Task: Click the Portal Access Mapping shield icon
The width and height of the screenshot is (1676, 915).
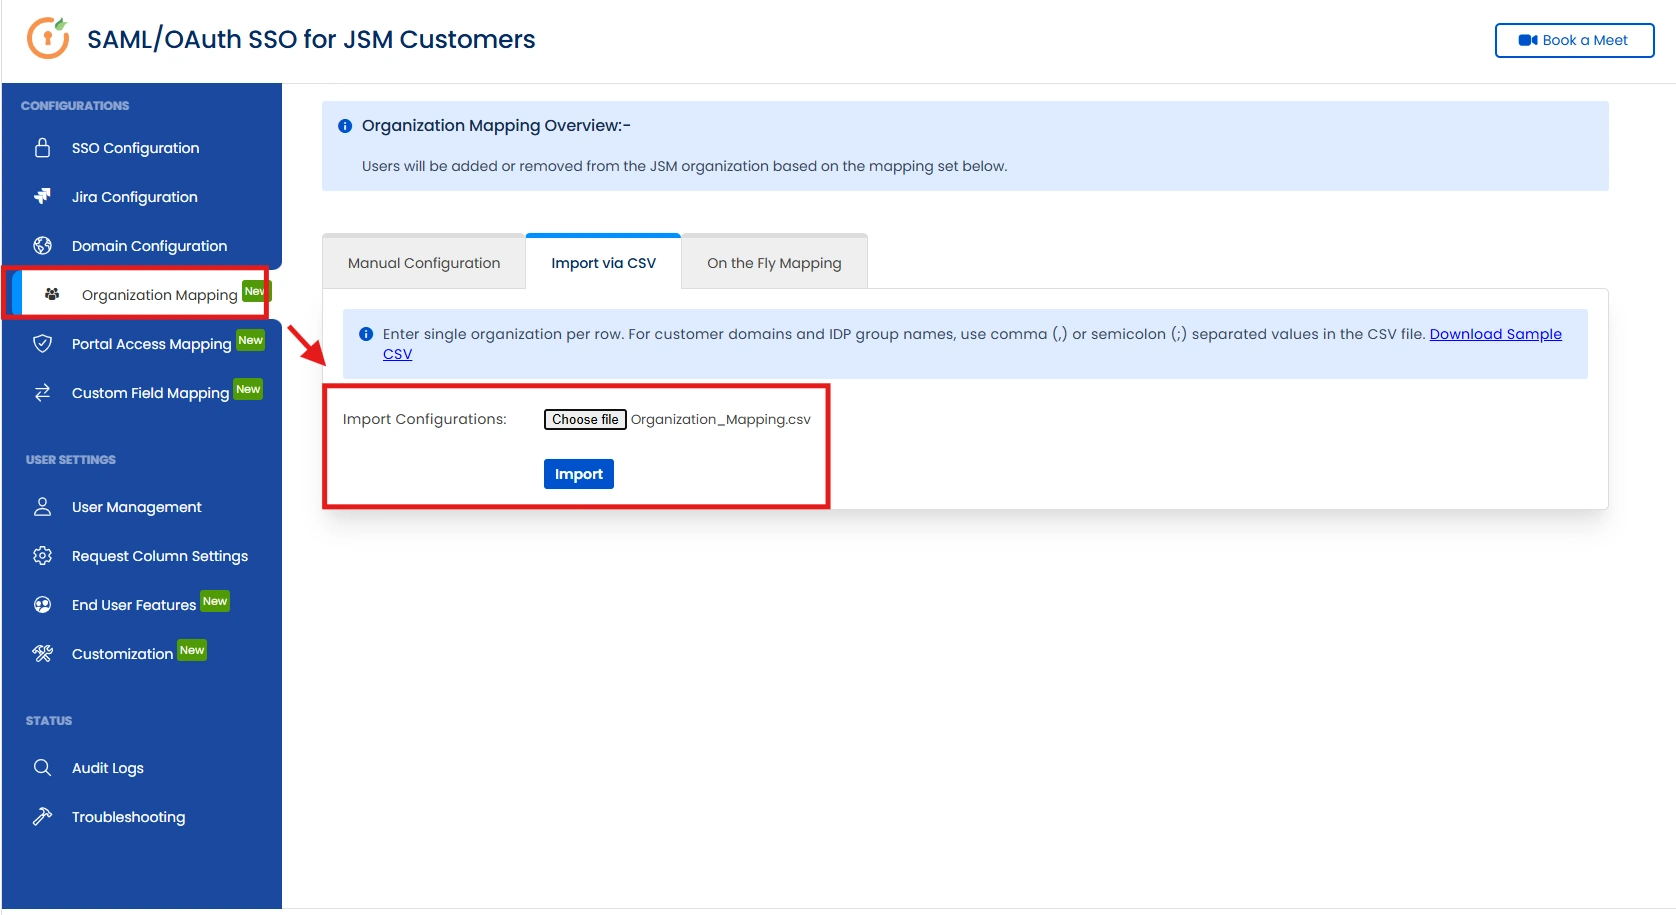Action: click(42, 344)
